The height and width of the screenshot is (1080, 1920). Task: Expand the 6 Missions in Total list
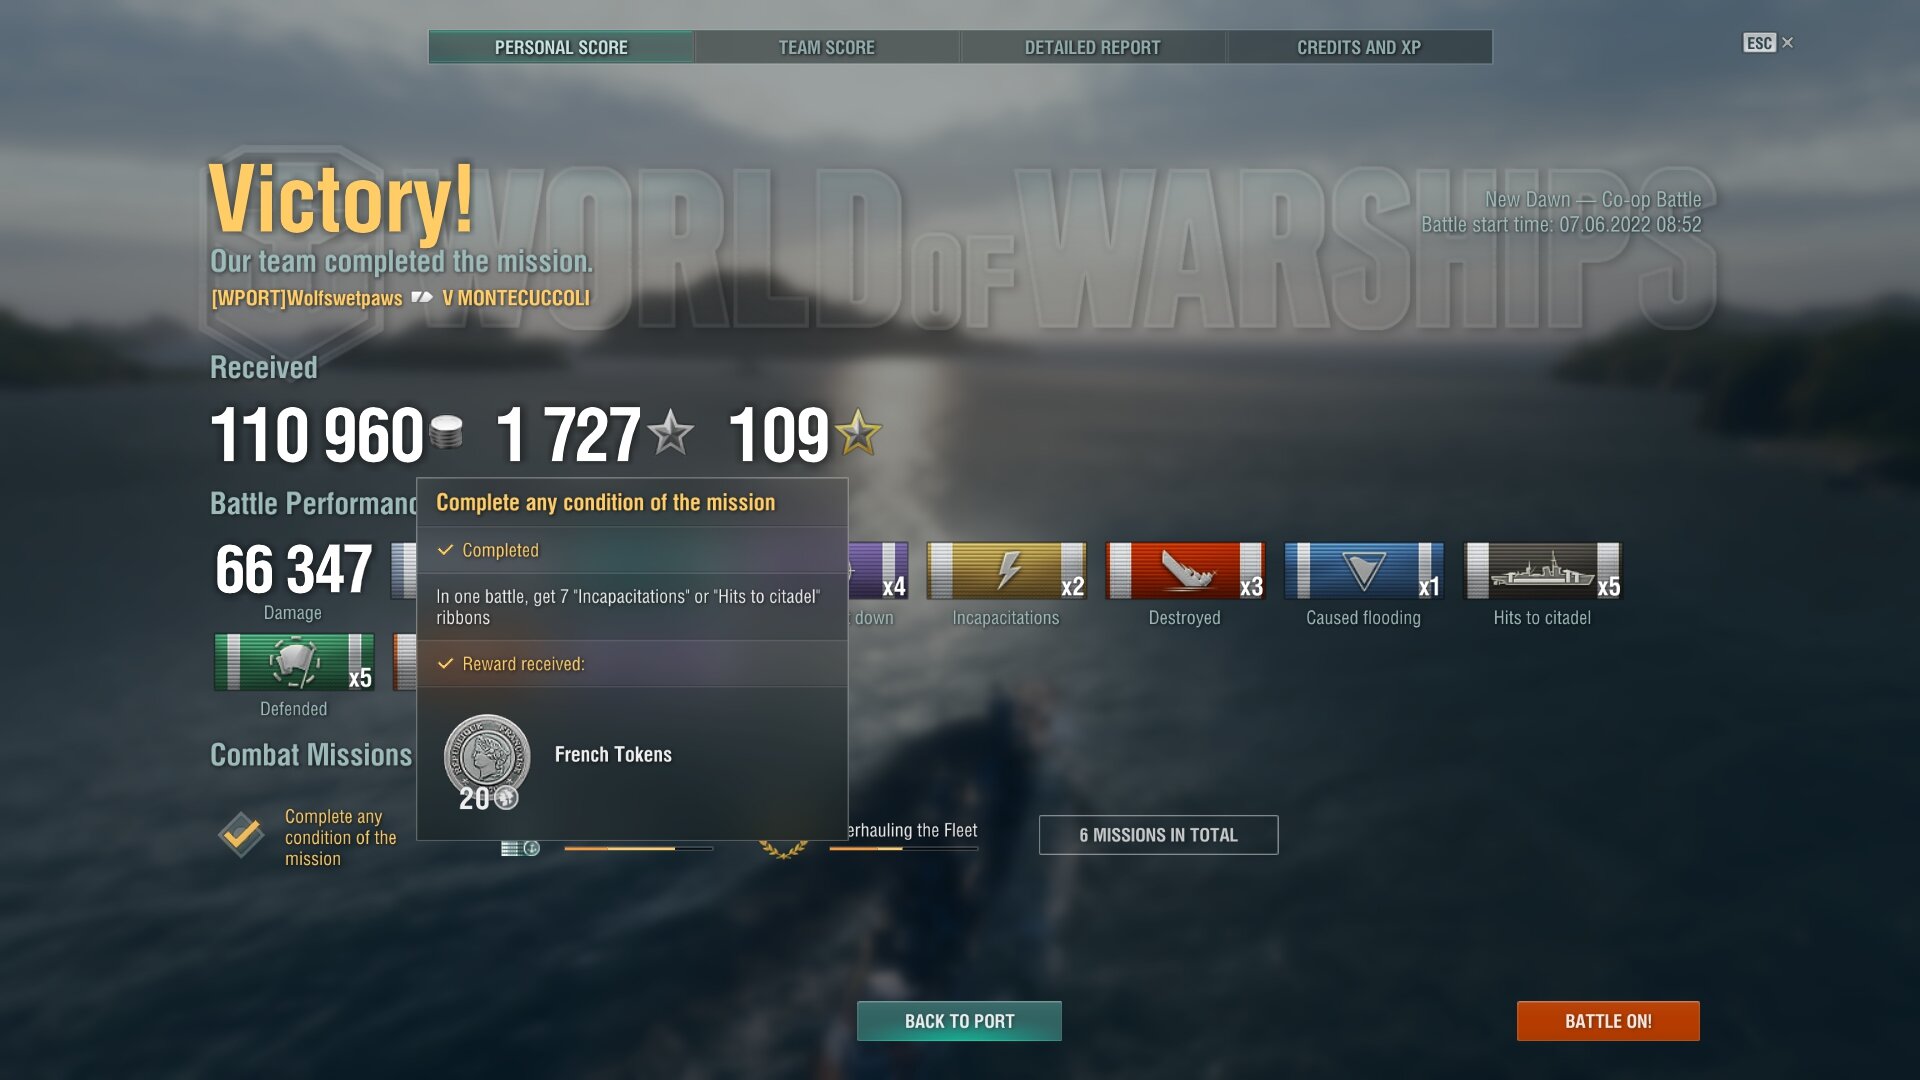tap(1158, 835)
